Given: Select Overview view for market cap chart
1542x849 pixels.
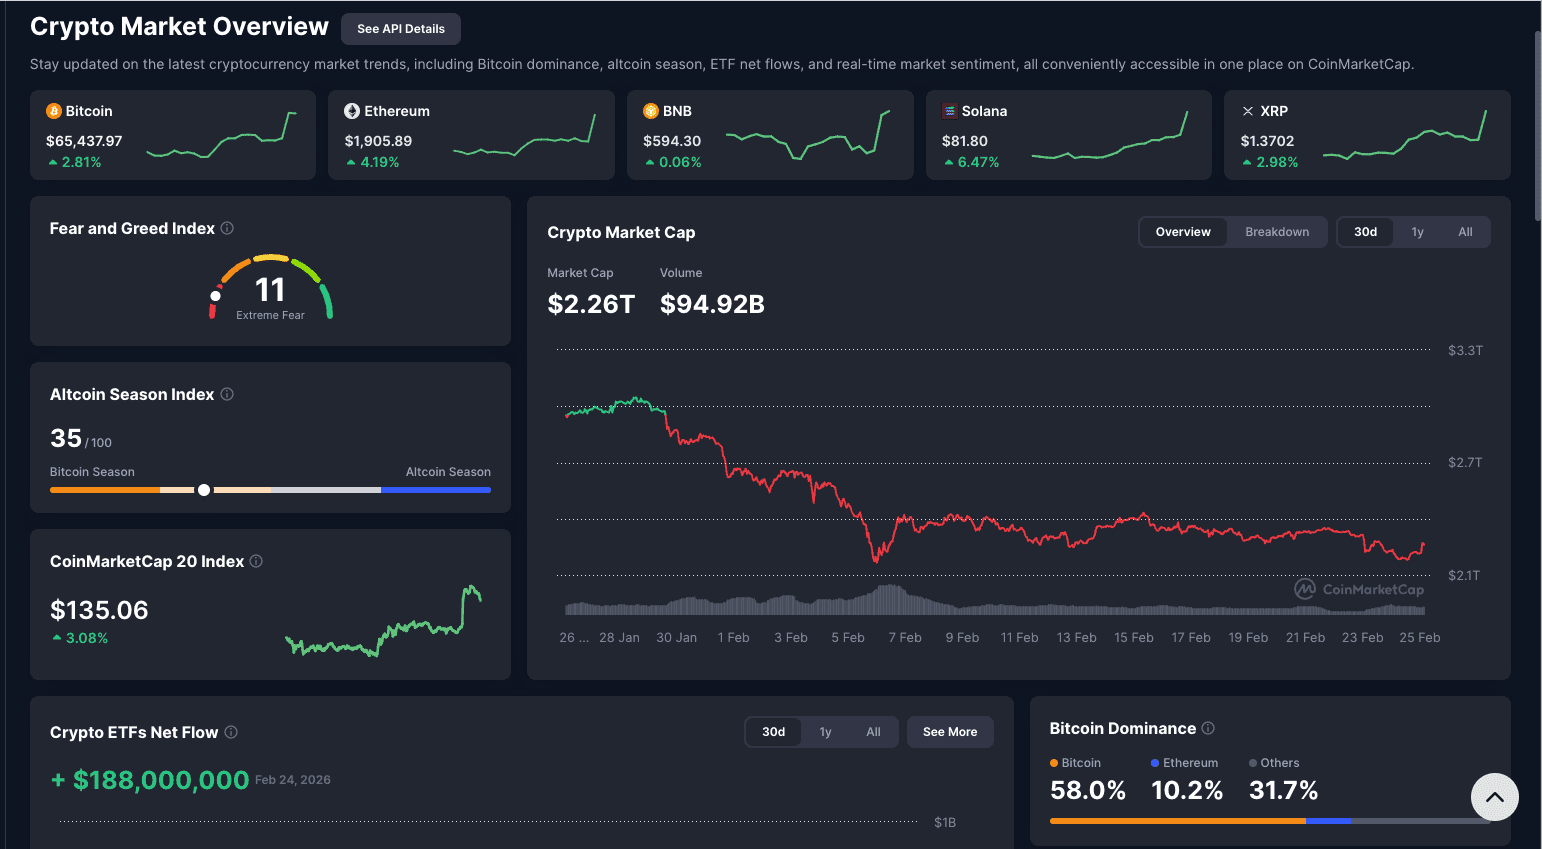Looking at the screenshot, I should point(1183,232).
